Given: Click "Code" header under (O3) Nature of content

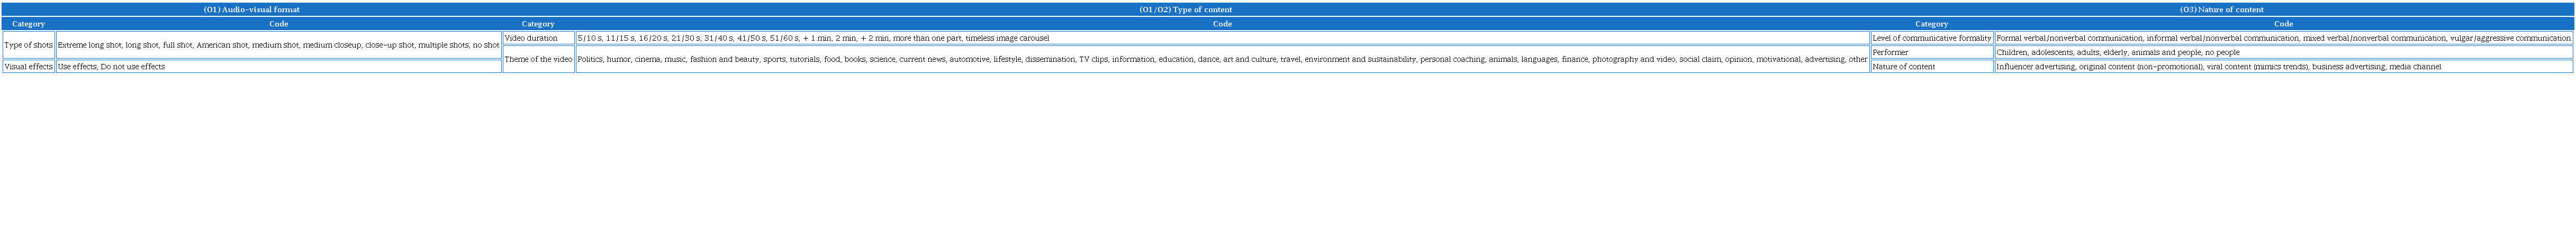Looking at the screenshot, I should (x=2283, y=24).
